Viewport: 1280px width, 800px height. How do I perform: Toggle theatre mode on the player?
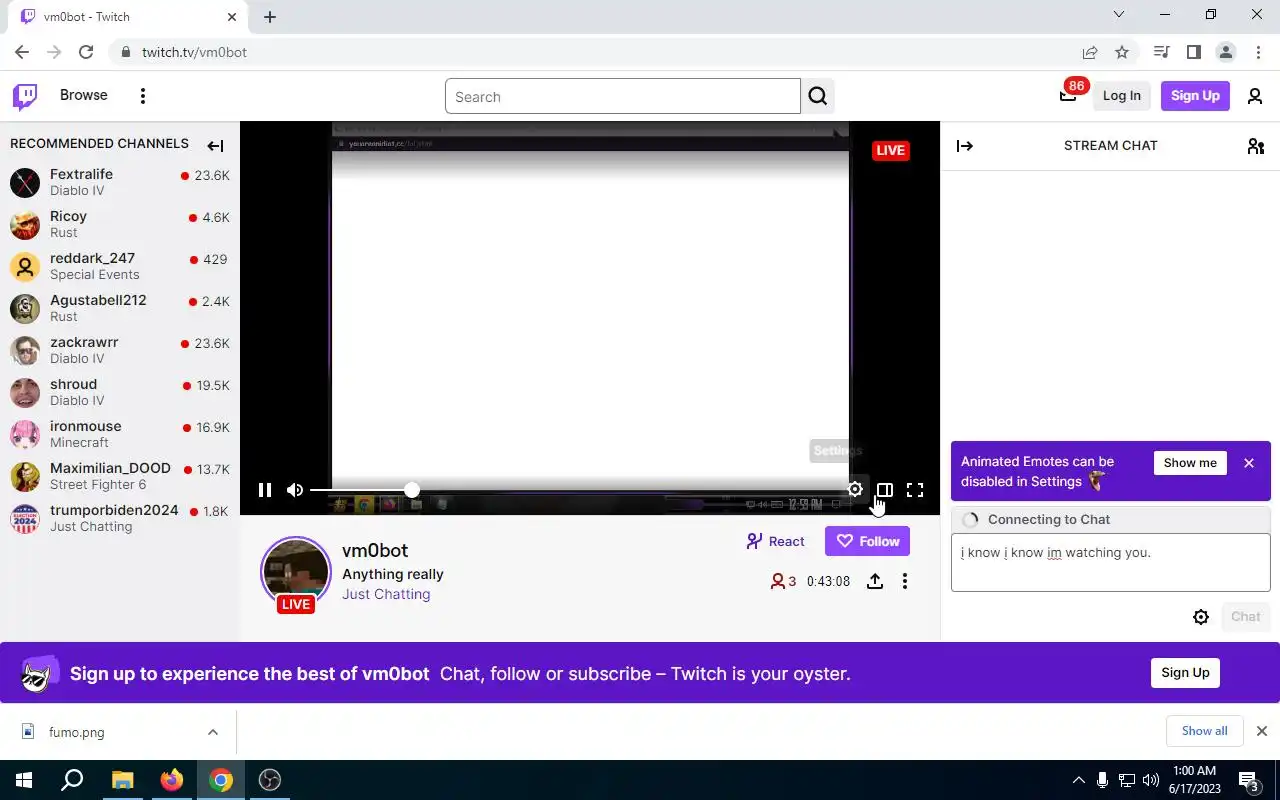tap(885, 490)
